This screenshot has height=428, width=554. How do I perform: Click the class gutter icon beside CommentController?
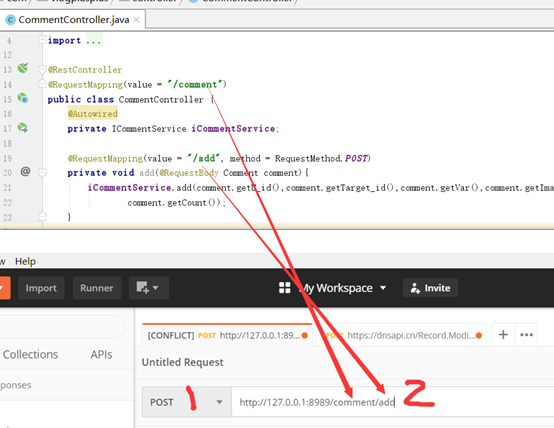(23, 98)
